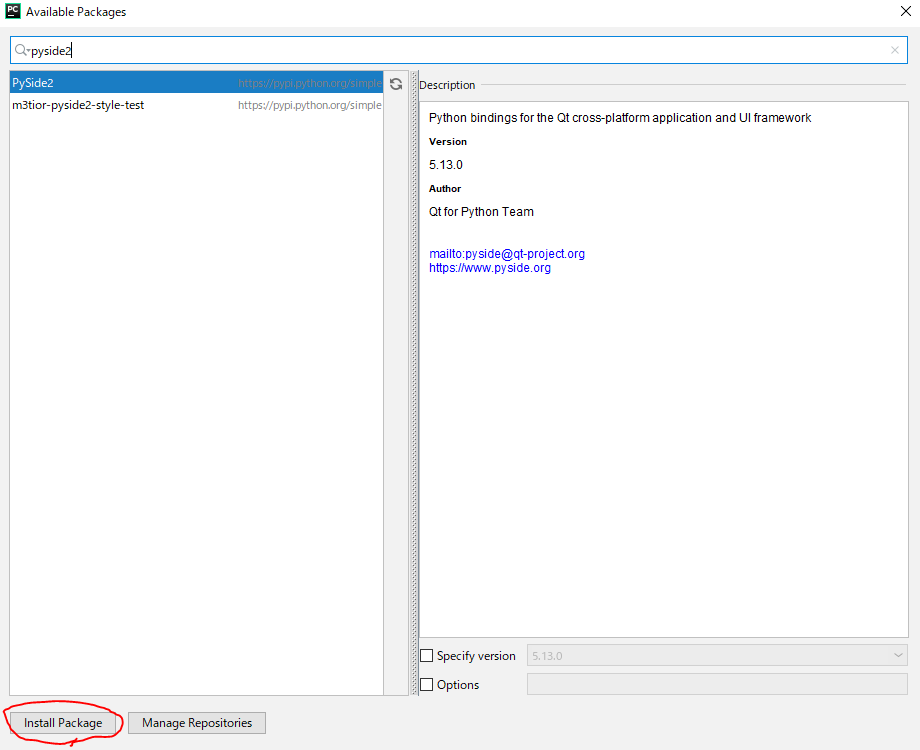Click the PyCharm logo in the title bar
This screenshot has height=750, width=920.
click(12, 11)
